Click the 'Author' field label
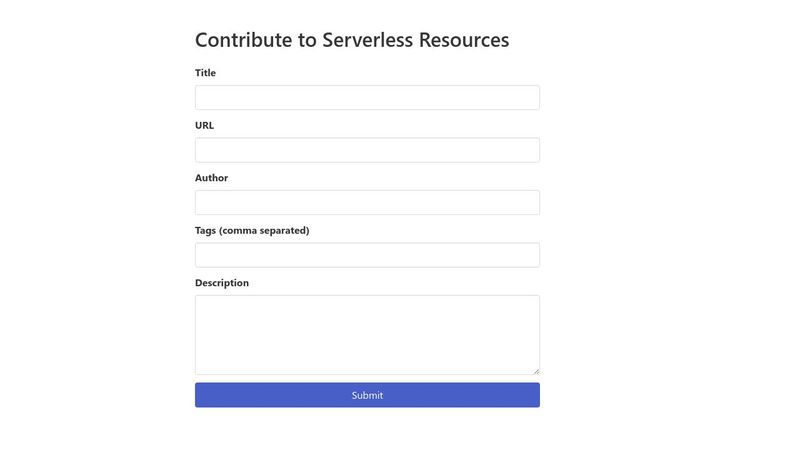This screenshot has width=800, height=450. click(x=211, y=178)
